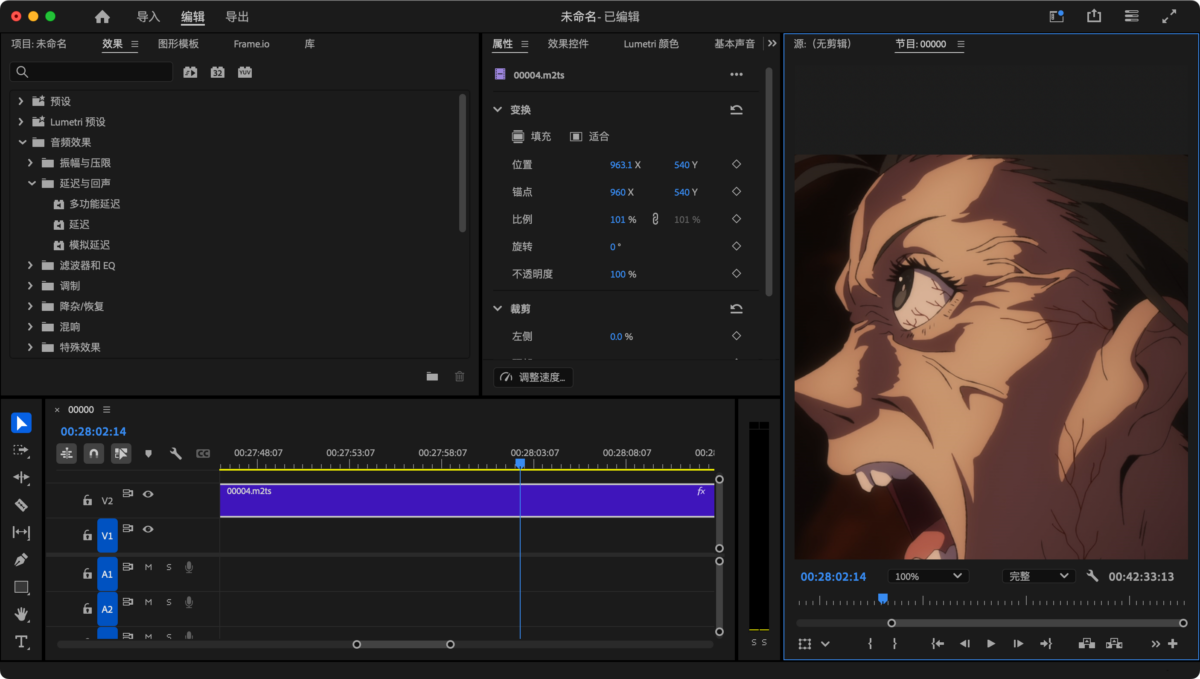
Task: Toggle lock on track V2
Action: [x=87, y=500]
